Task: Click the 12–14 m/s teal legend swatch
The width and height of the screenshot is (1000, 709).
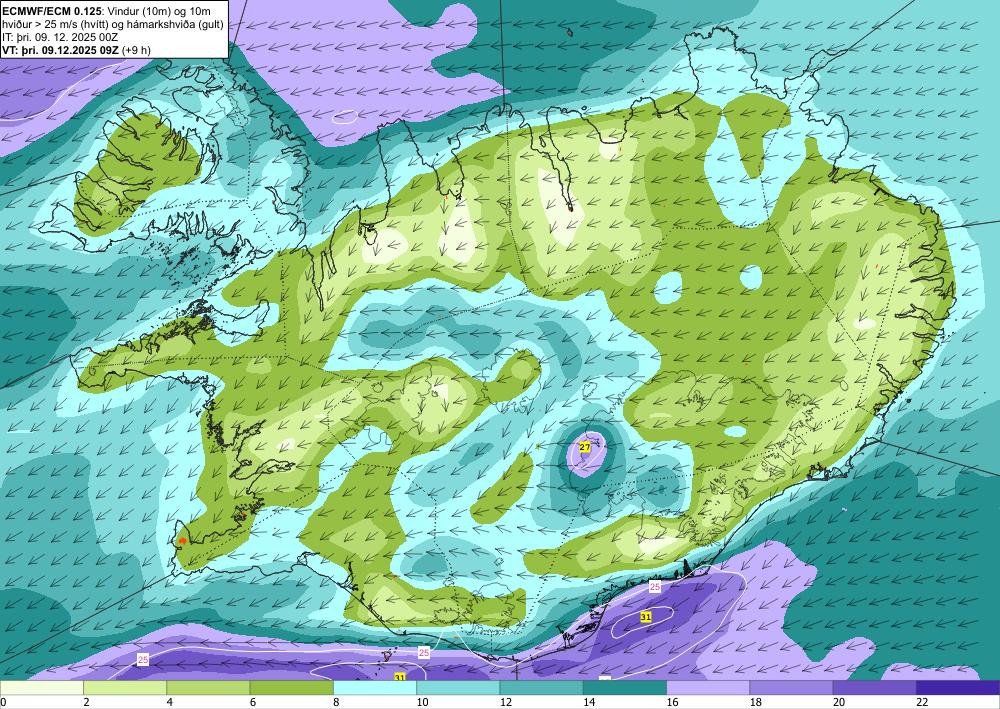Action: pos(541,688)
